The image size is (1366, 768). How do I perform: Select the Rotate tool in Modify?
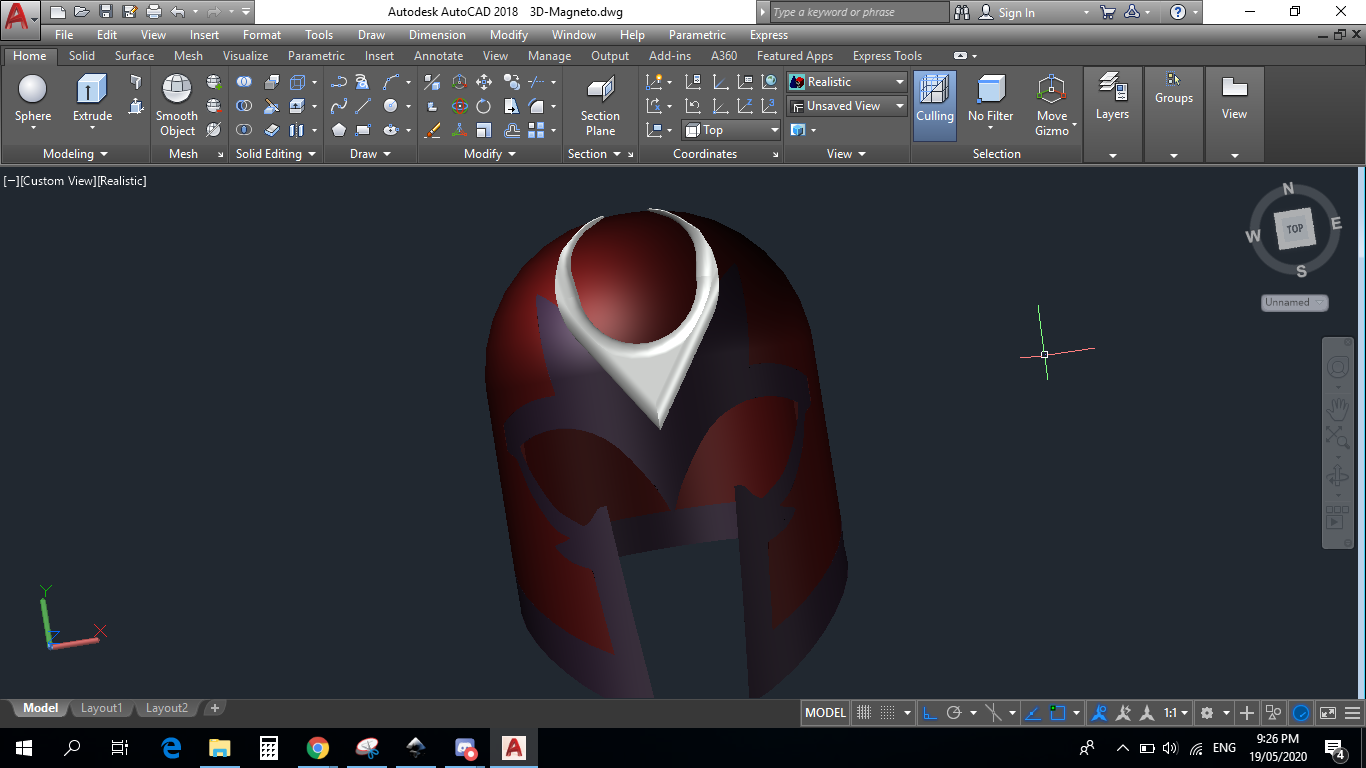(484, 106)
